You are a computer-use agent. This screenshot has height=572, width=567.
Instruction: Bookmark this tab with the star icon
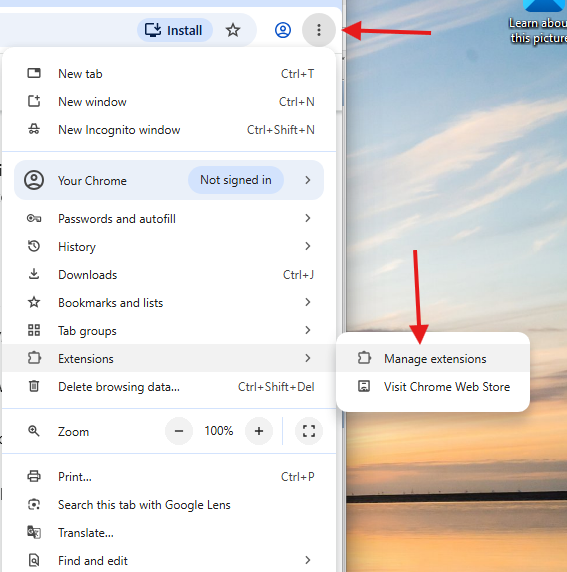tap(233, 30)
